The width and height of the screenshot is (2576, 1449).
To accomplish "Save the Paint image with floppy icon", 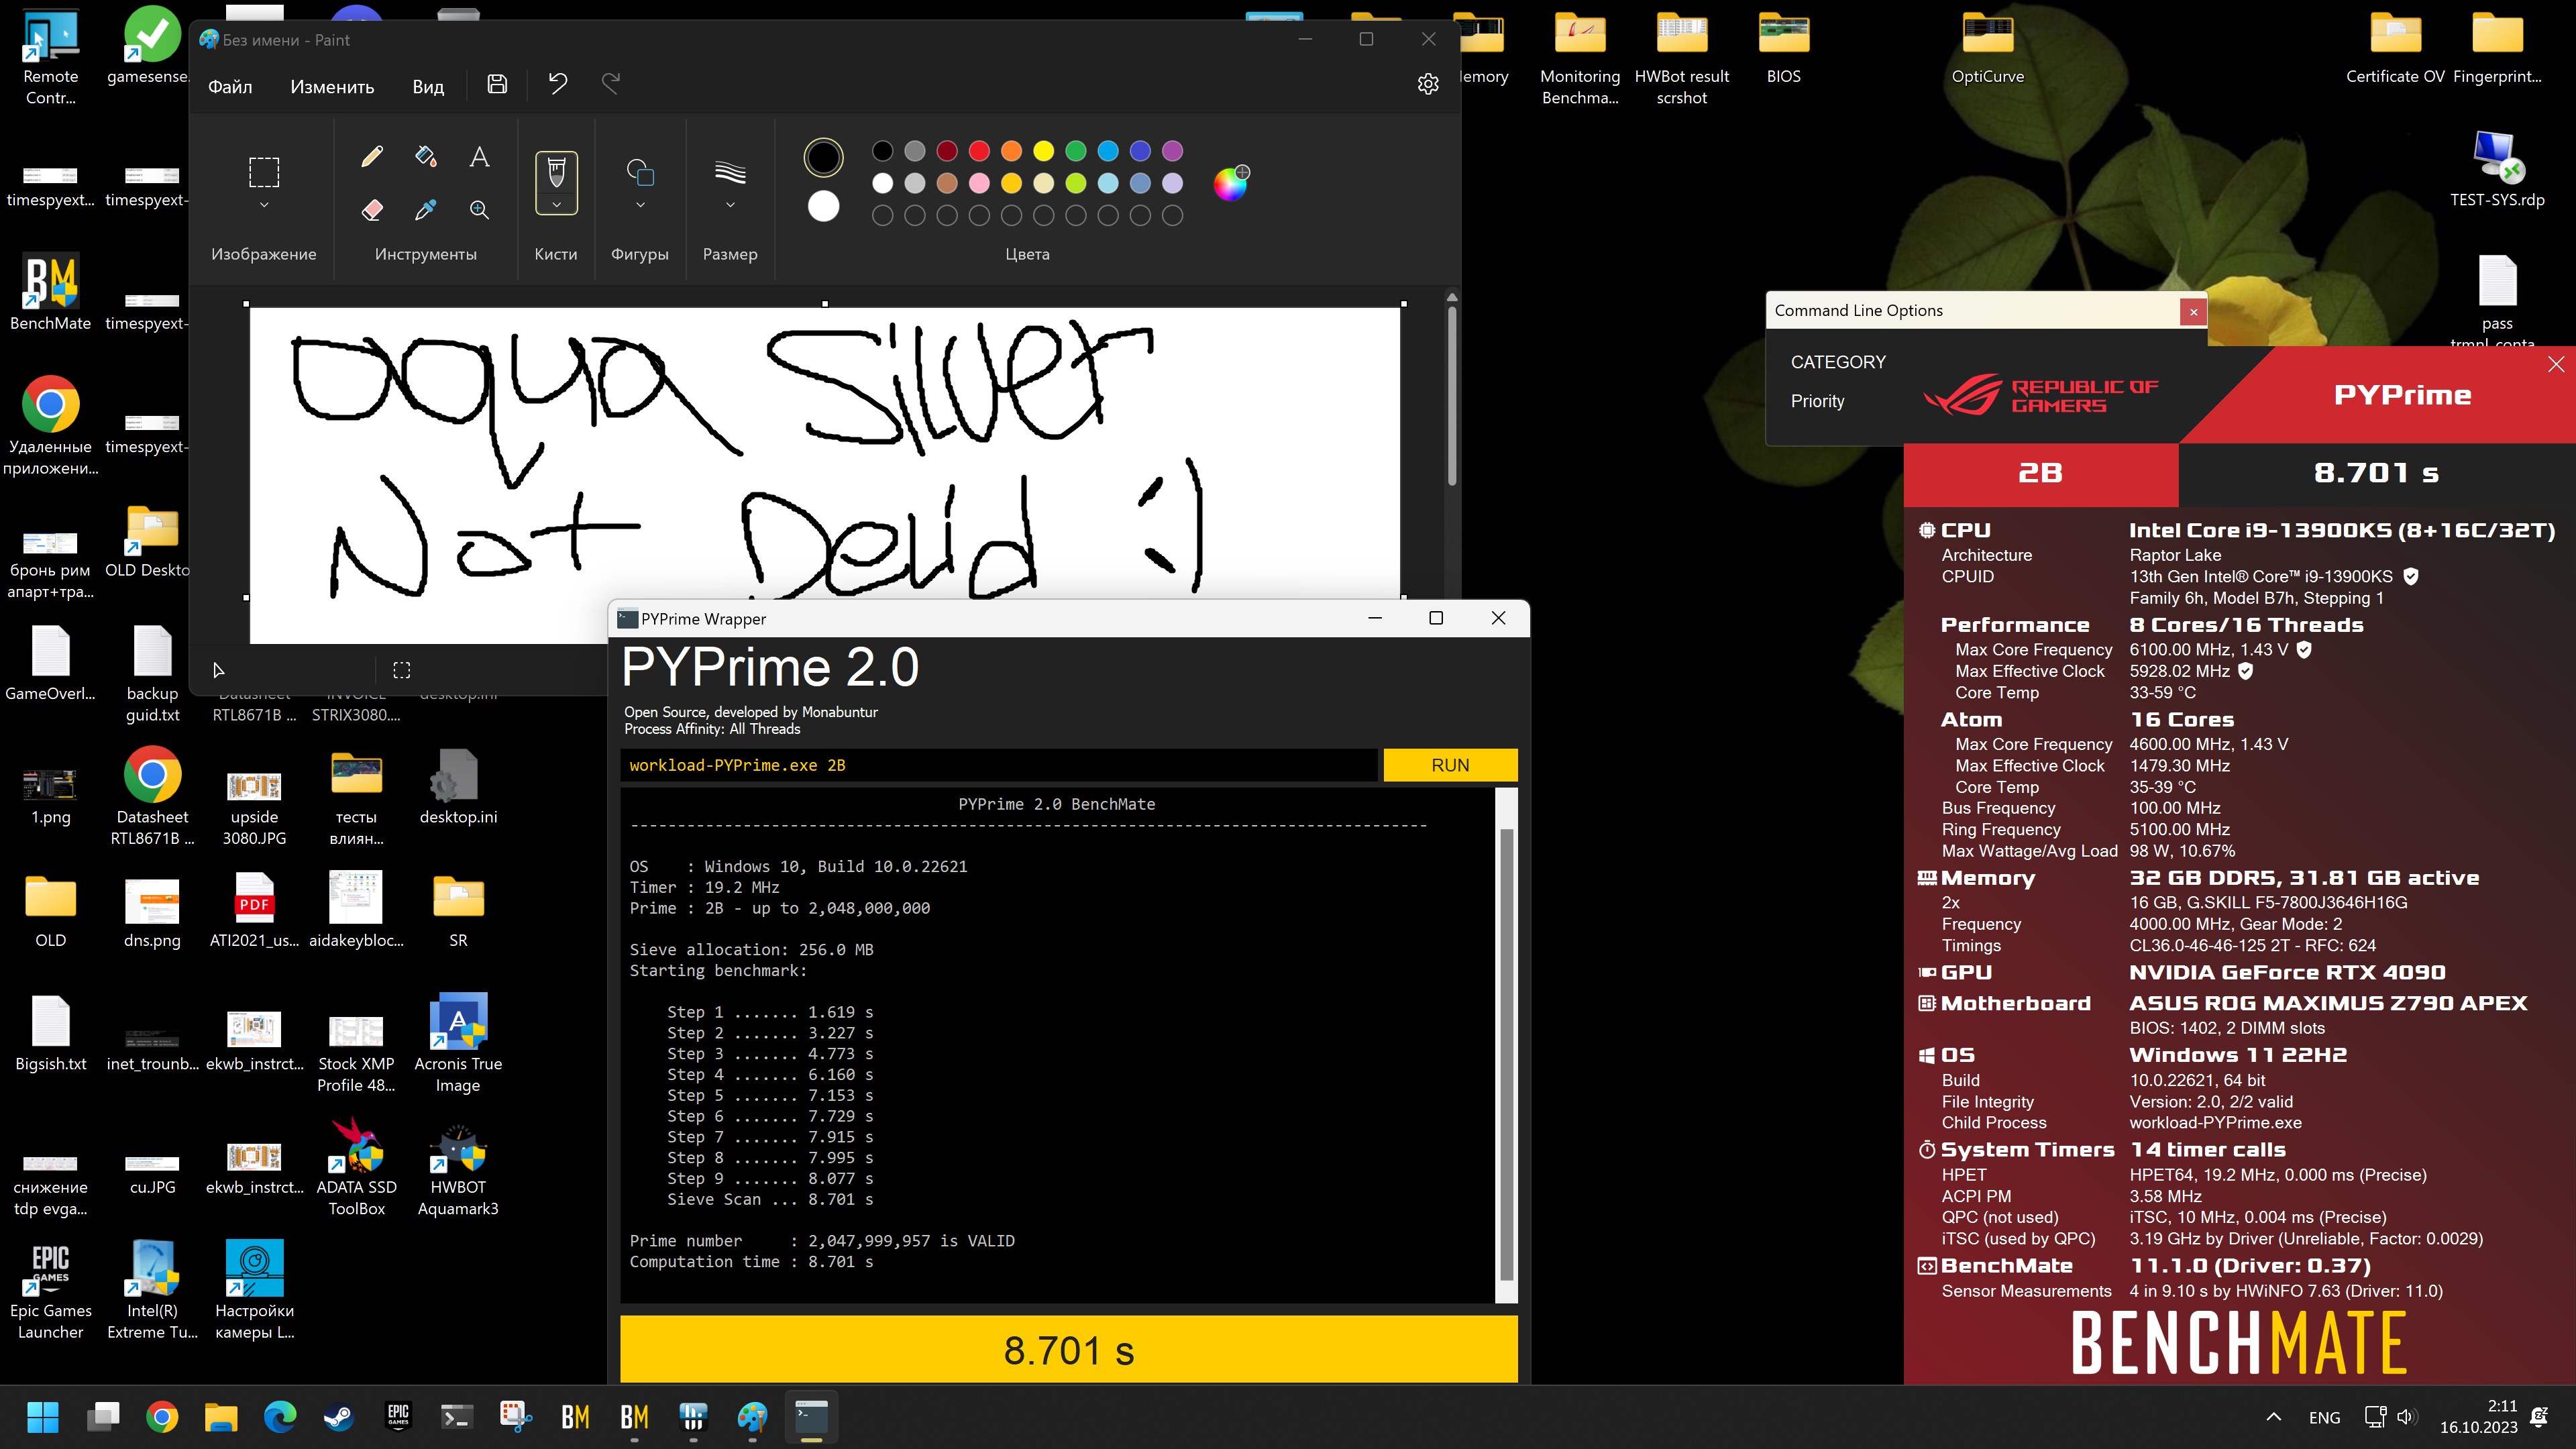I will (497, 84).
